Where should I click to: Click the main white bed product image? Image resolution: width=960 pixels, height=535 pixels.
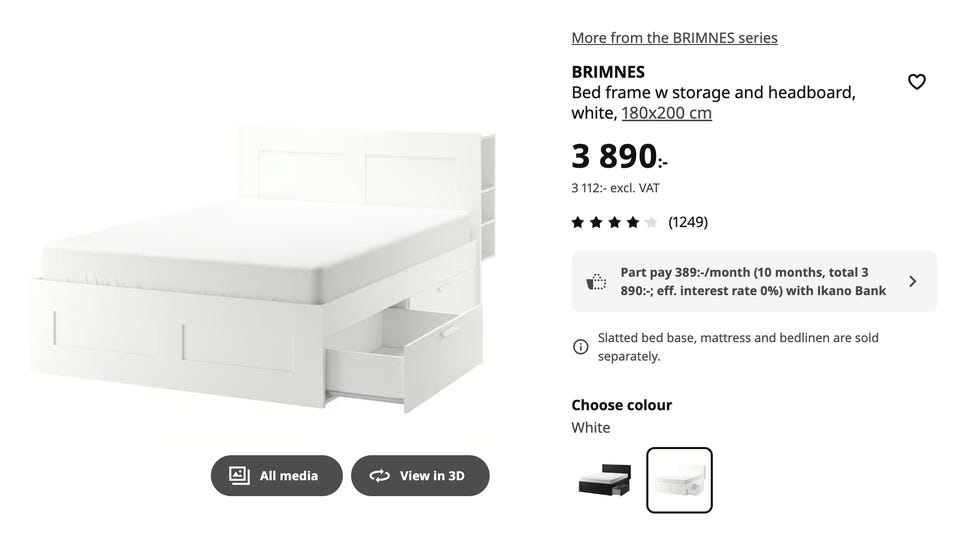263,269
